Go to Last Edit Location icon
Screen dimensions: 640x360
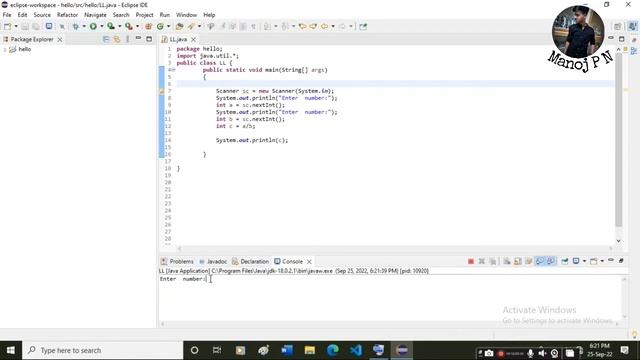(x=302, y=27)
